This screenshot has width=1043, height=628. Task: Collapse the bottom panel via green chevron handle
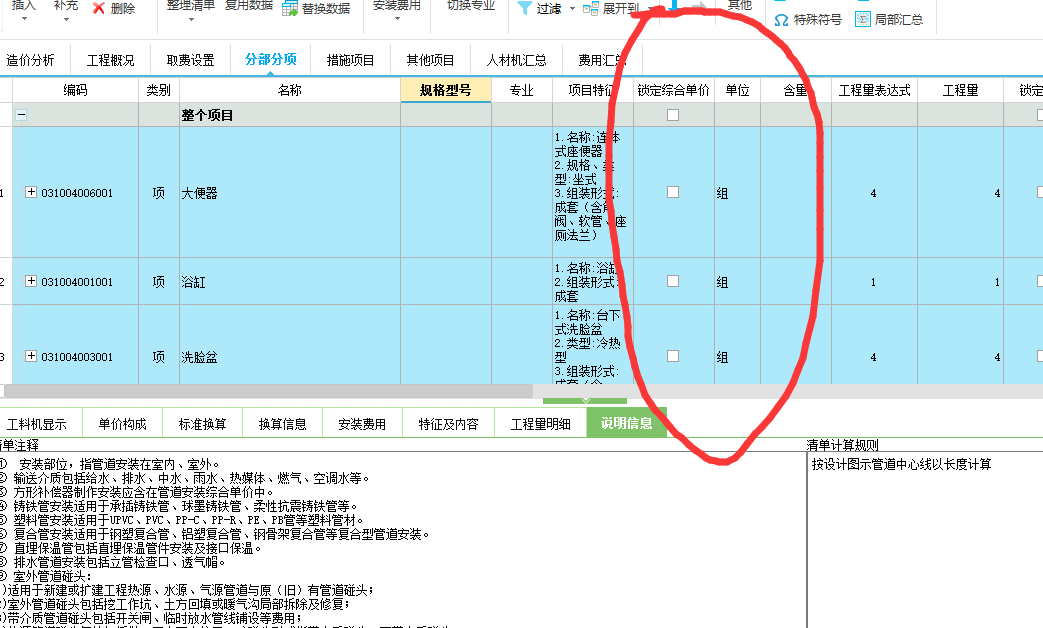point(585,400)
